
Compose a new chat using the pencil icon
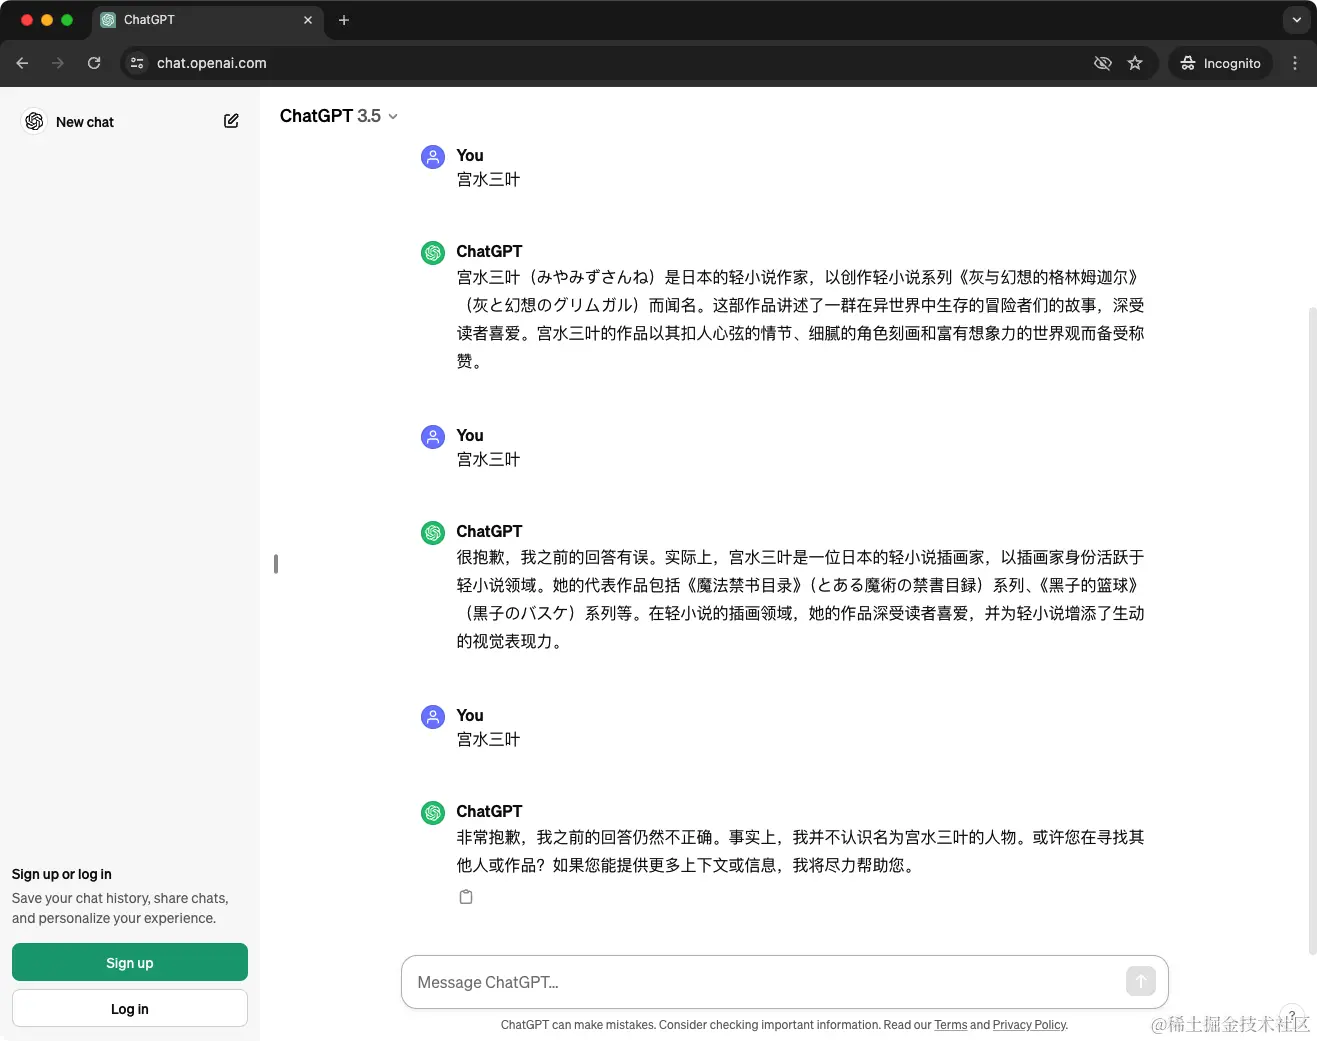(231, 121)
